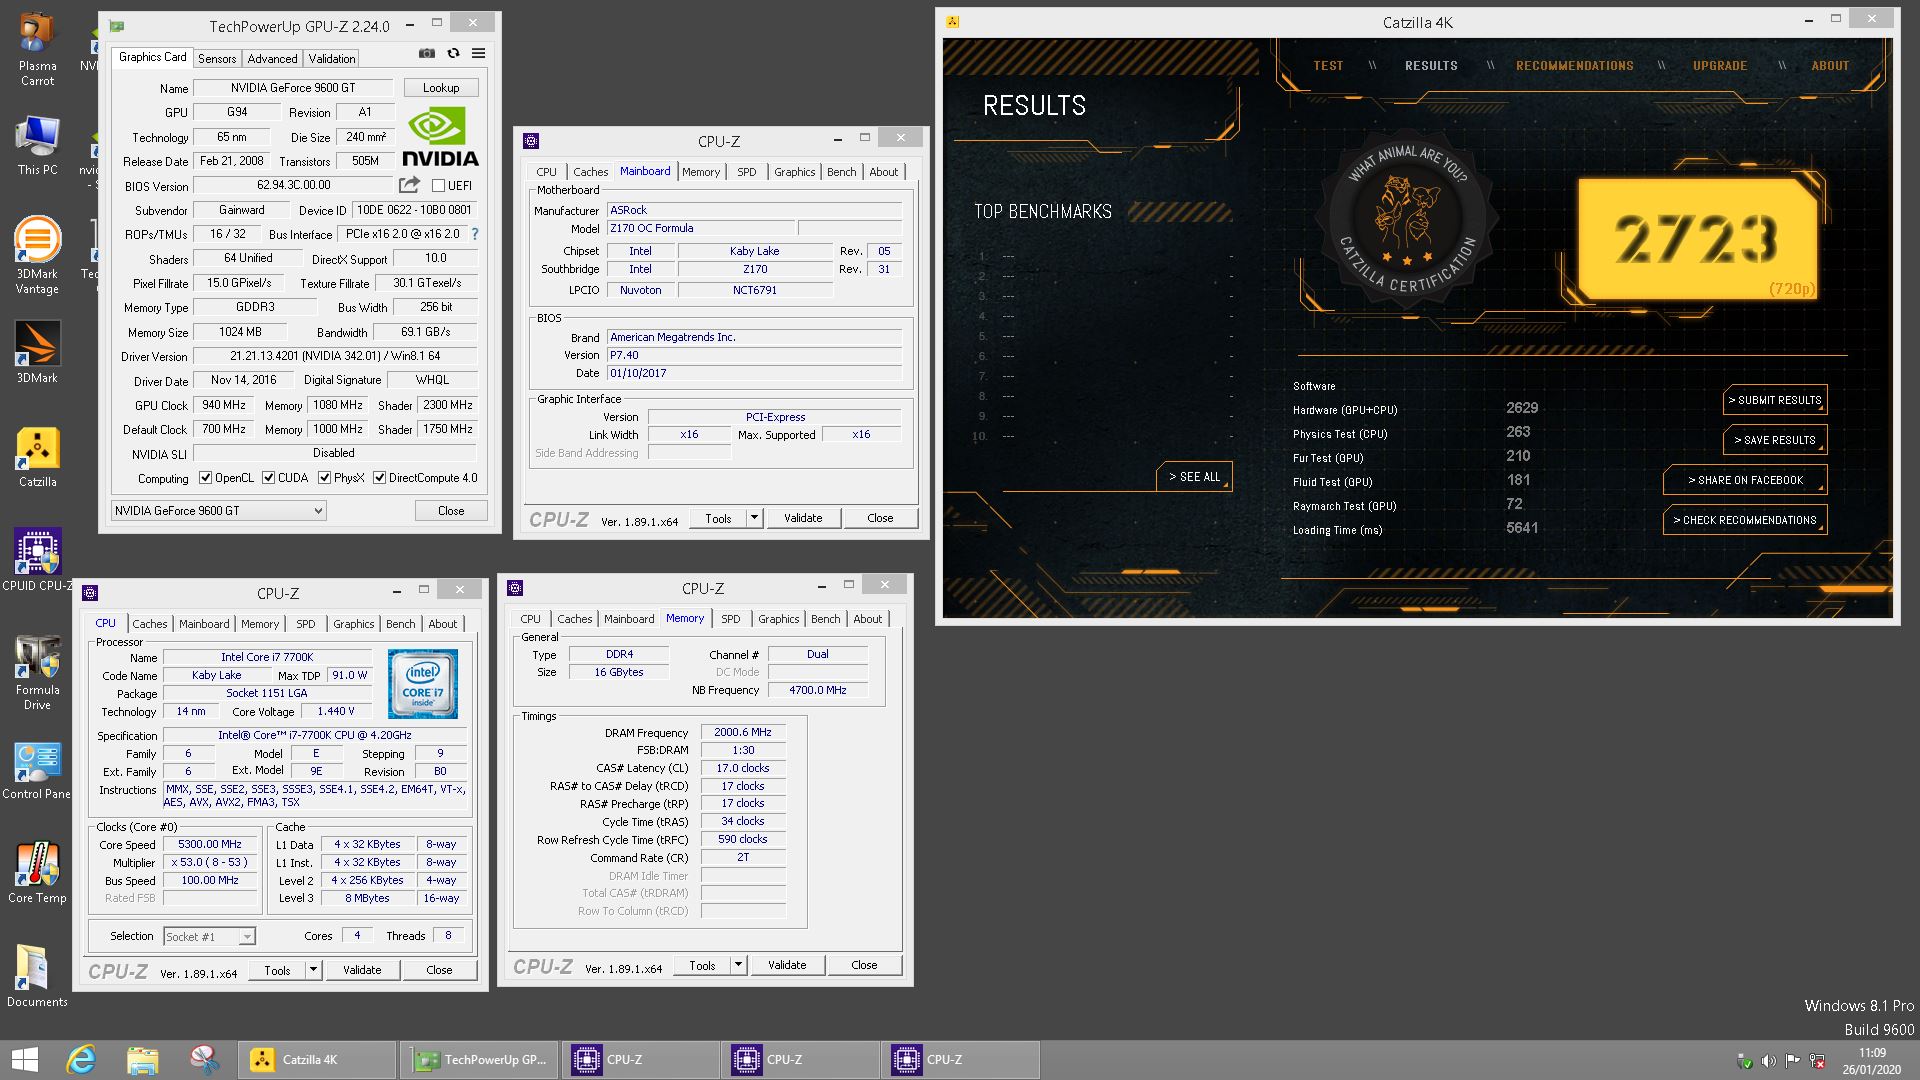1920x1080 pixels.
Task: Launch Internet Explorer from taskbar
Action: tap(82, 1060)
